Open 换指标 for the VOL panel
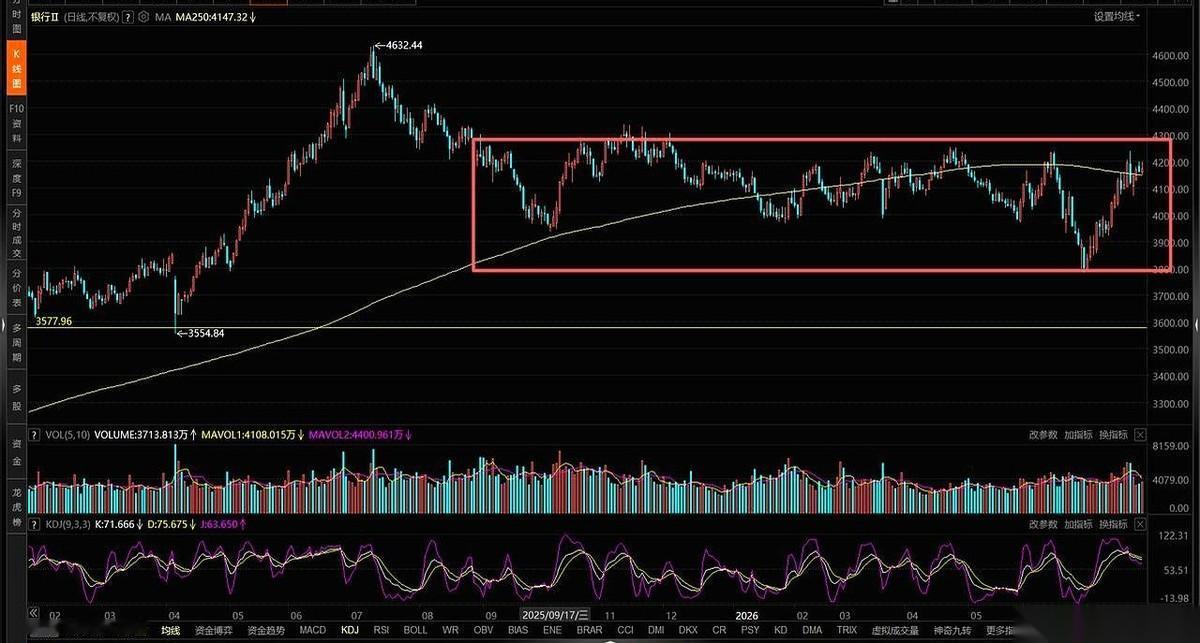This screenshot has width=1200, height=643. pyautogui.click(x=1113, y=435)
